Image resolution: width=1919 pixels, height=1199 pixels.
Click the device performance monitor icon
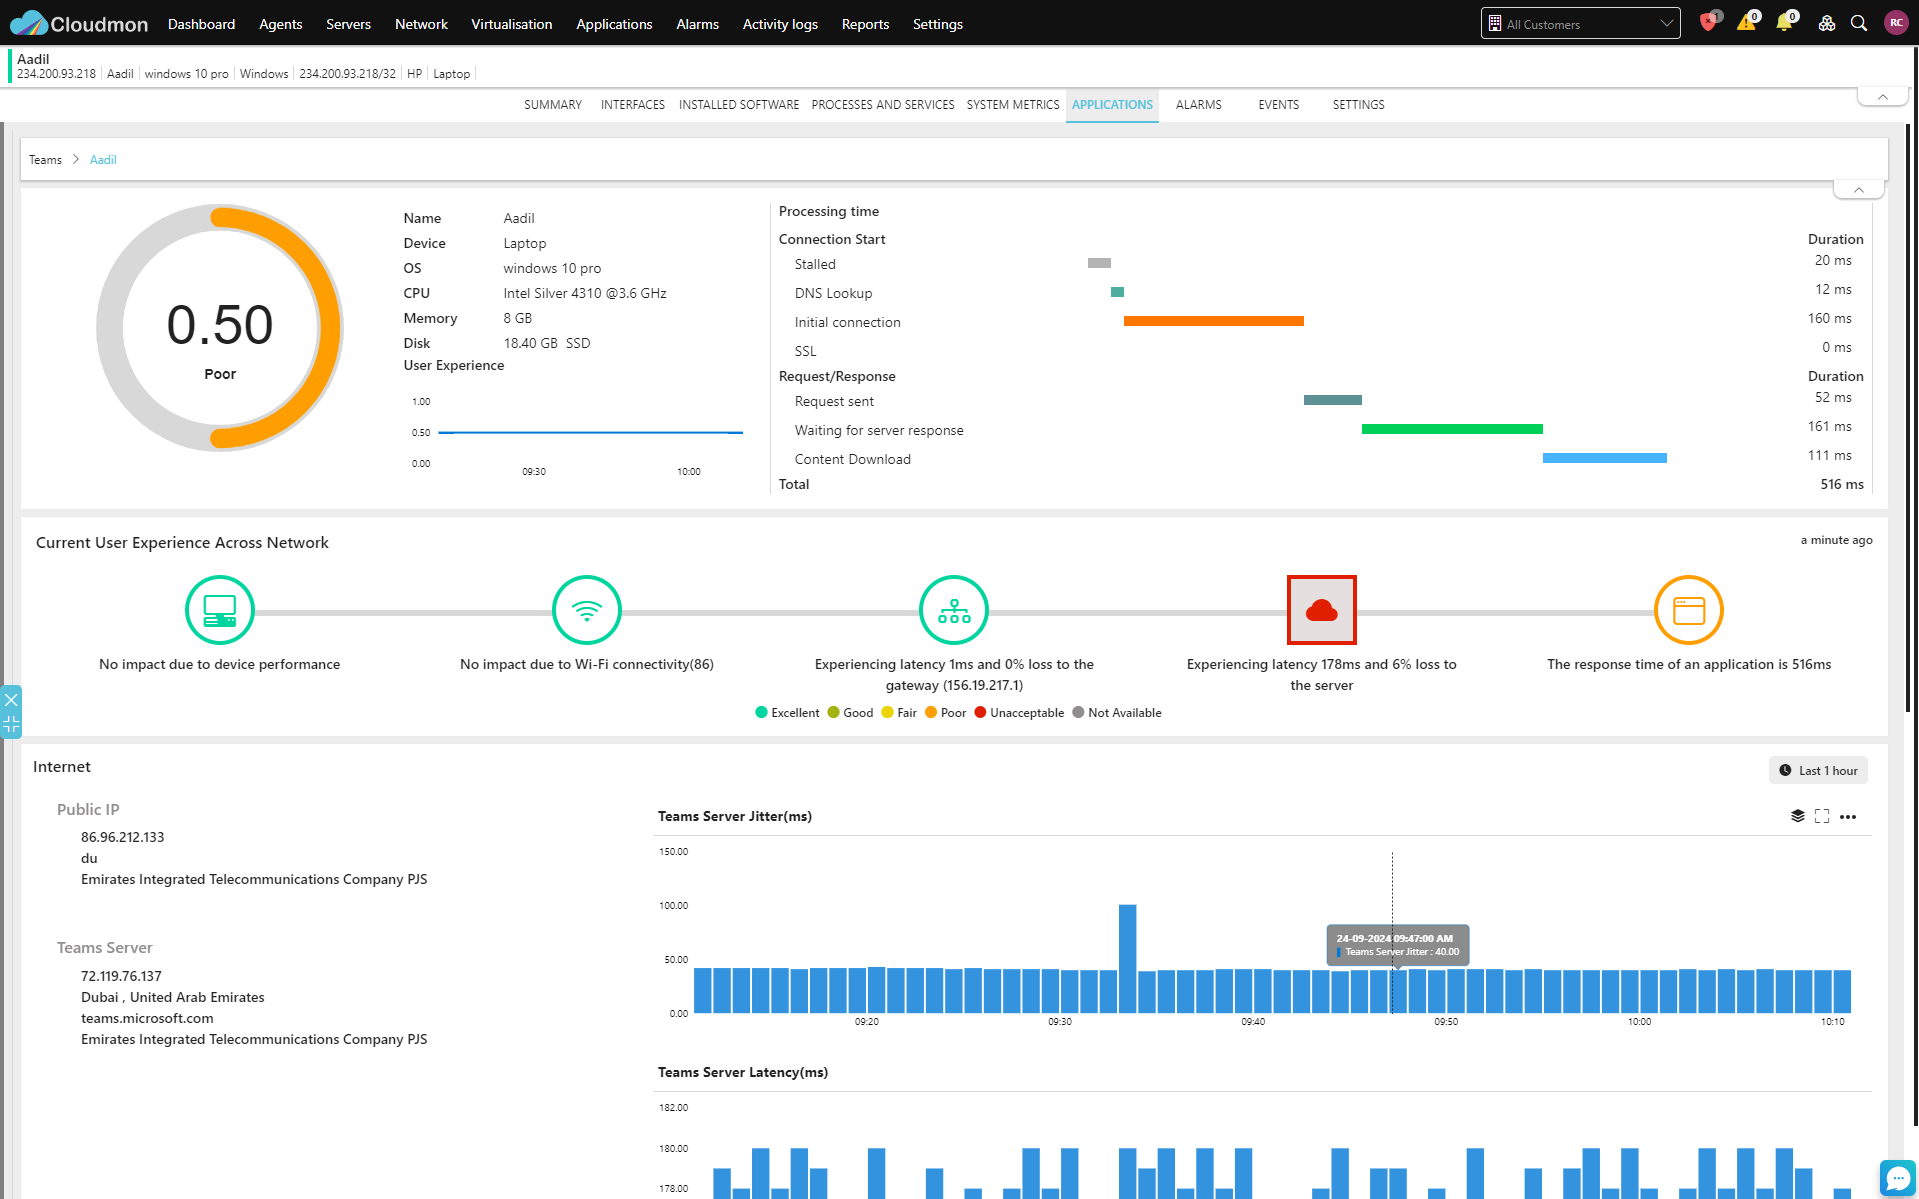coord(220,610)
